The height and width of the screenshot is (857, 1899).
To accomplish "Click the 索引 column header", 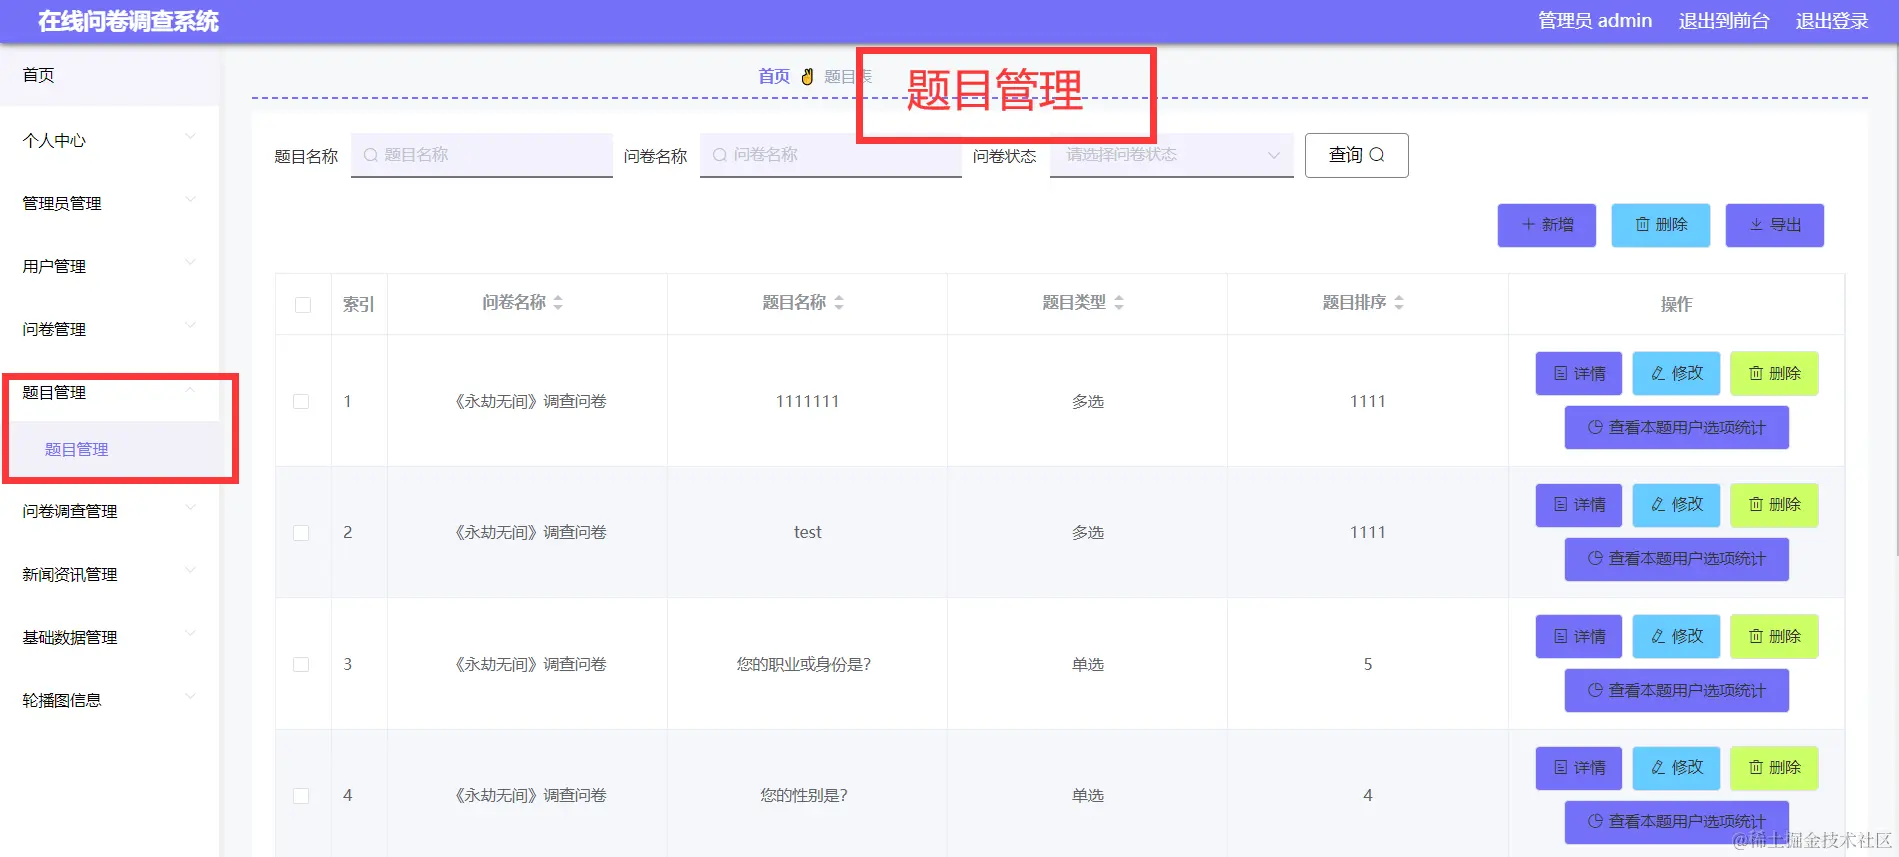I will (x=359, y=304).
